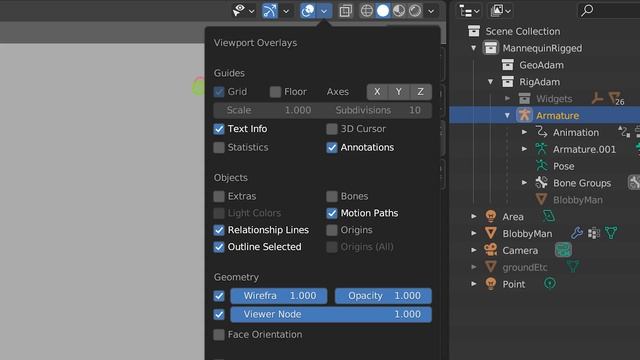Click the outliner search magnifier icon
The height and width of the screenshot is (360, 640).
pyautogui.click(x=587, y=10)
